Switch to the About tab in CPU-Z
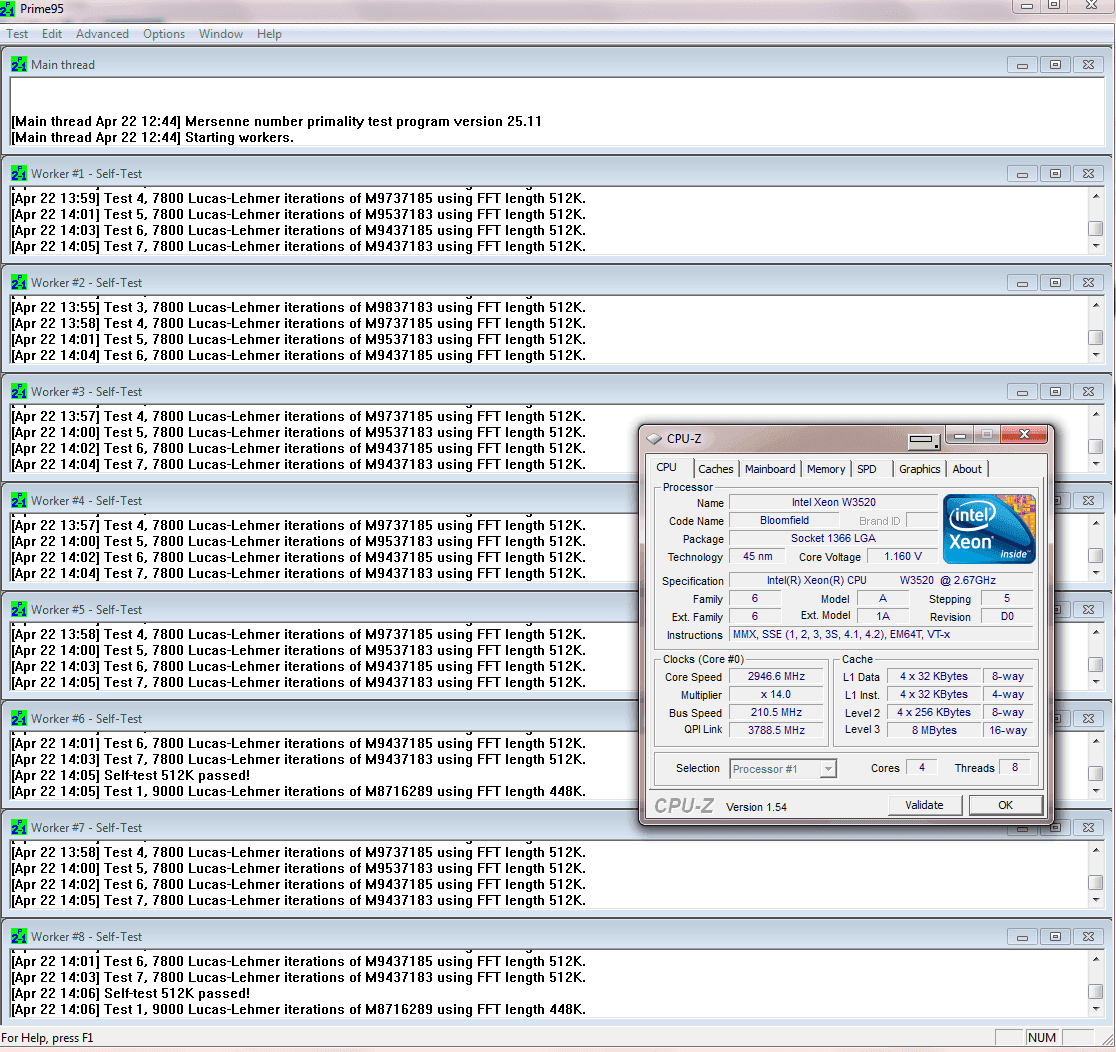 tap(967, 469)
